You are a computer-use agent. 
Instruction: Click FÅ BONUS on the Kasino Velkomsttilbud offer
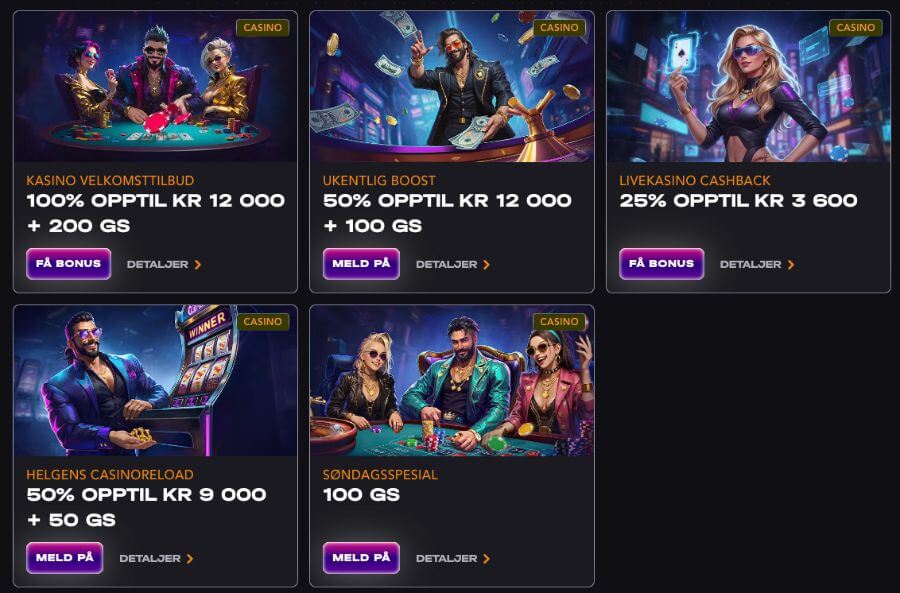click(x=68, y=264)
